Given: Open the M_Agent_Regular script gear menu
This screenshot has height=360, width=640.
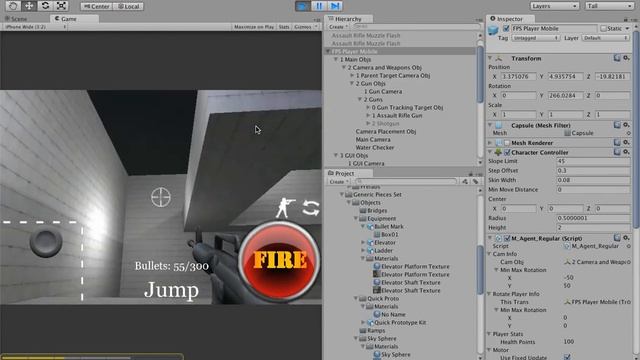Looking at the screenshot, I should click(626, 238).
